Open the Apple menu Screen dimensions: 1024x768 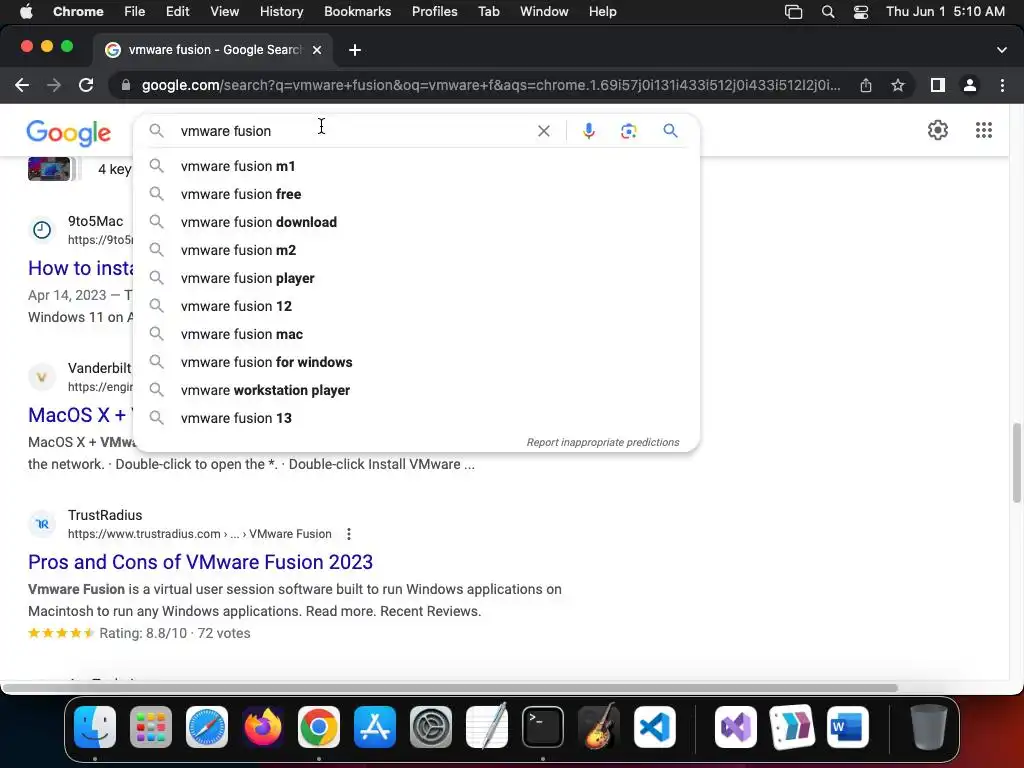[x=26, y=12]
